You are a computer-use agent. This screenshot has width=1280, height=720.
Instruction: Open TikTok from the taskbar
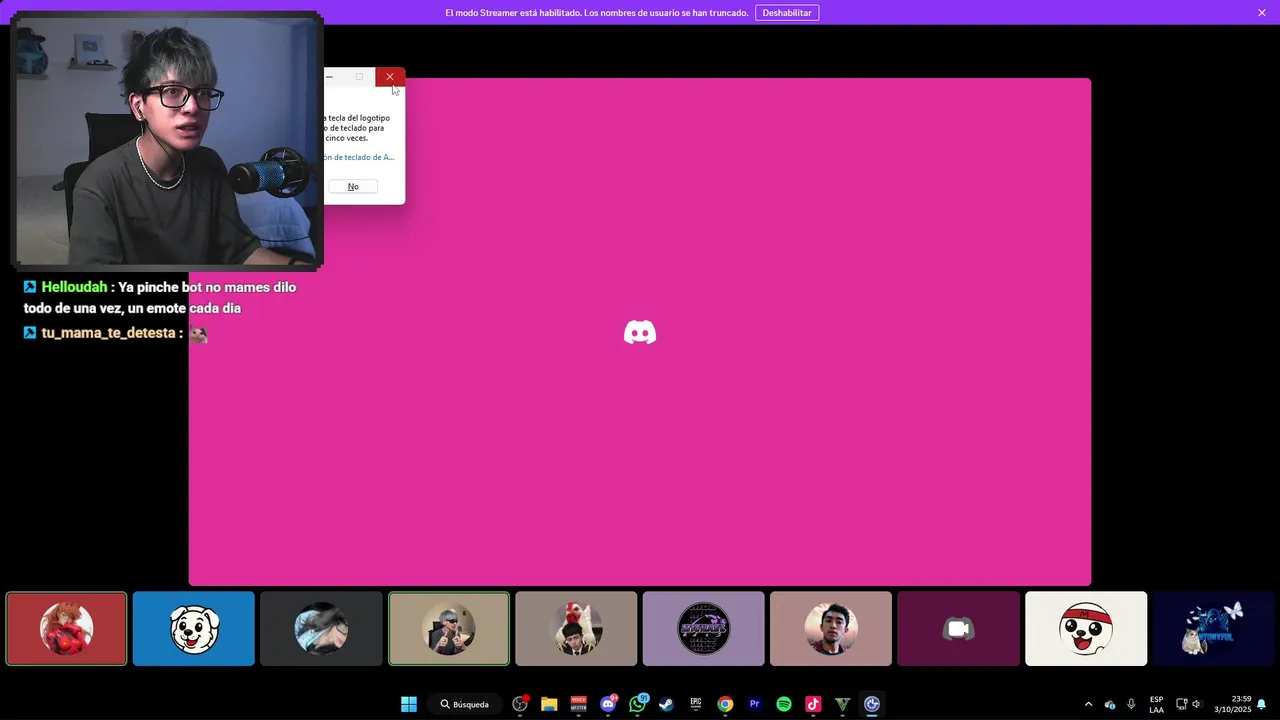coord(813,704)
